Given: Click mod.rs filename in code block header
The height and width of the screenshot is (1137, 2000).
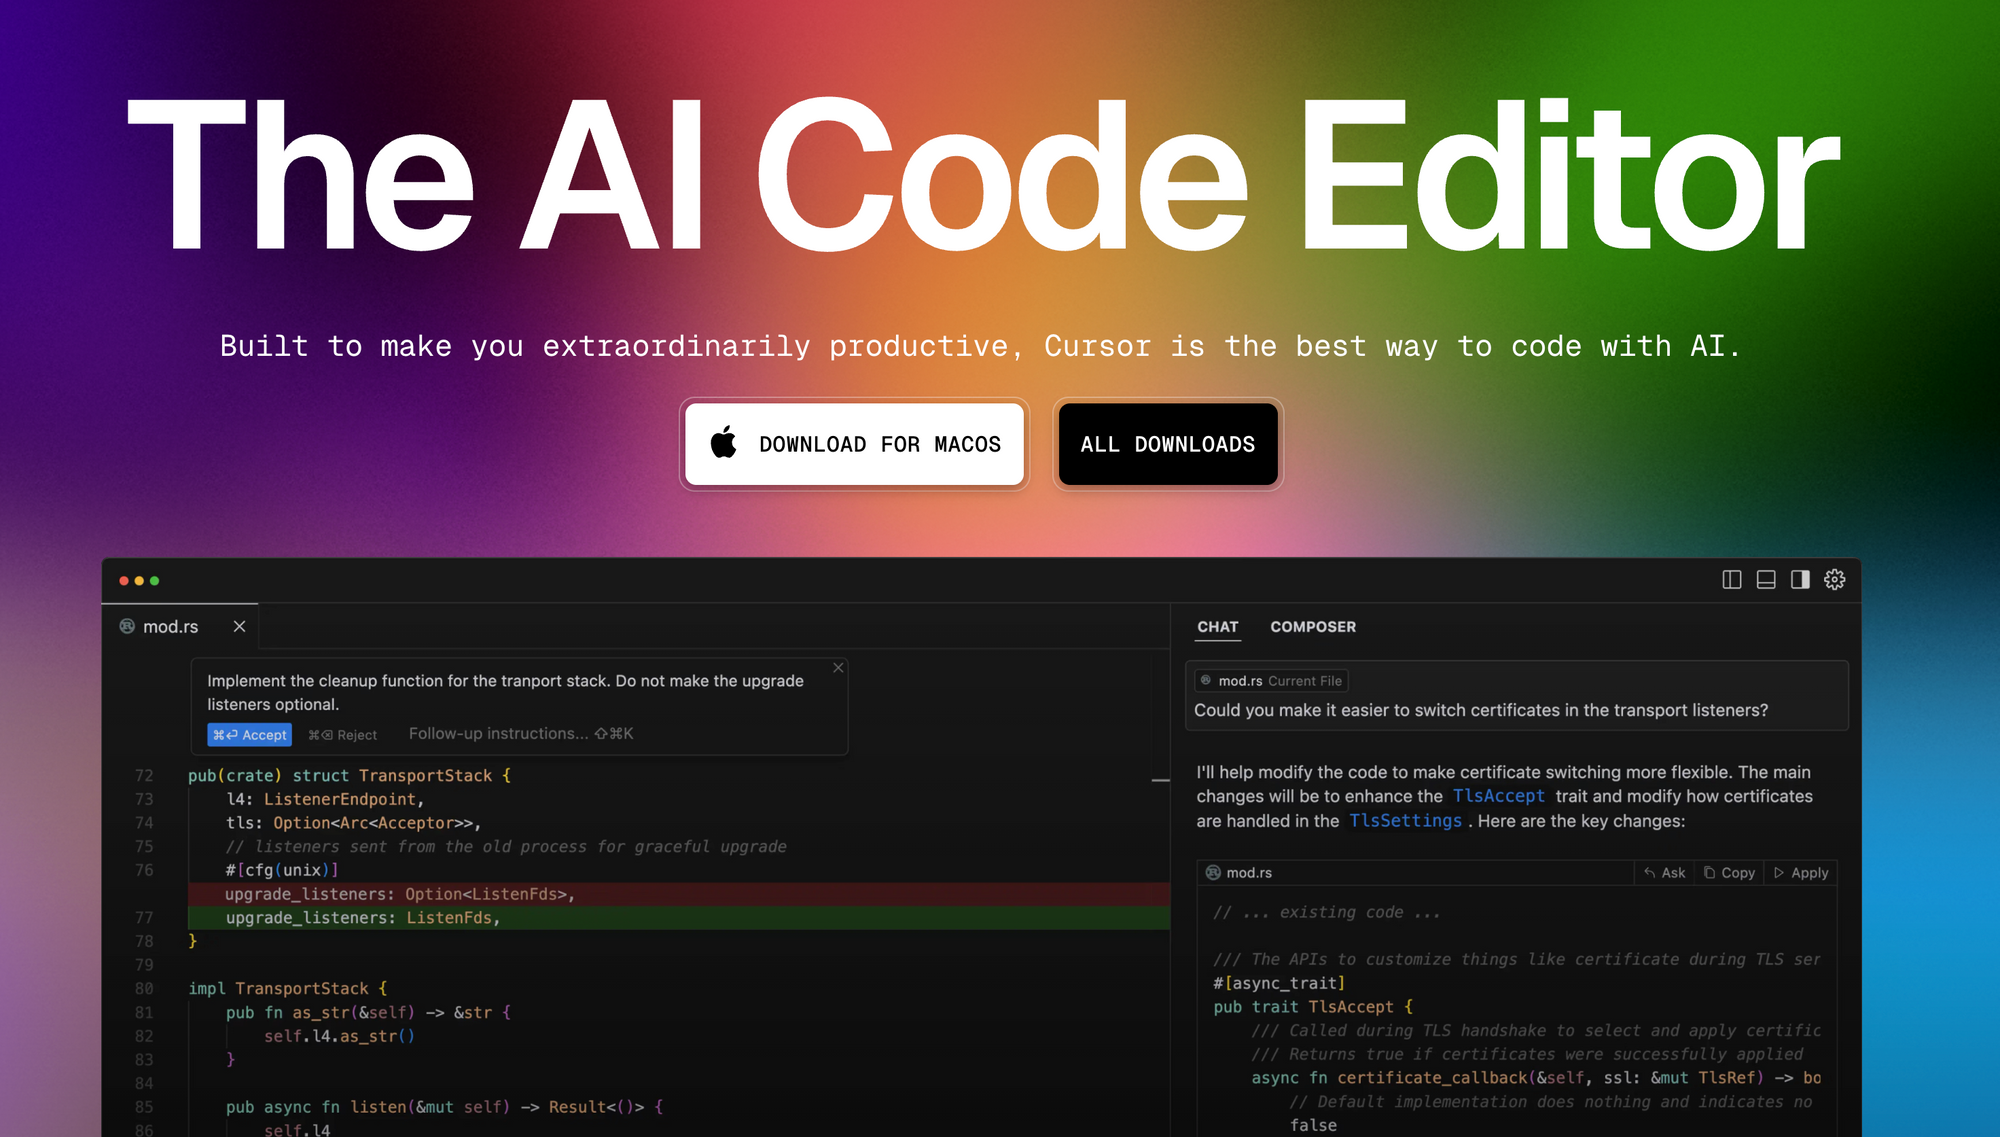Looking at the screenshot, I should [x=1249, y=873].
